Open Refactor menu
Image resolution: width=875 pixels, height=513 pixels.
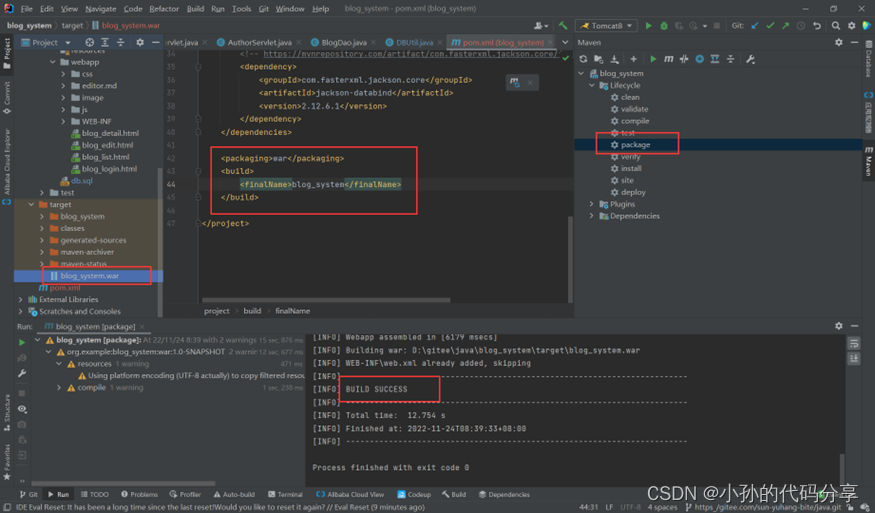coord(164,9)
